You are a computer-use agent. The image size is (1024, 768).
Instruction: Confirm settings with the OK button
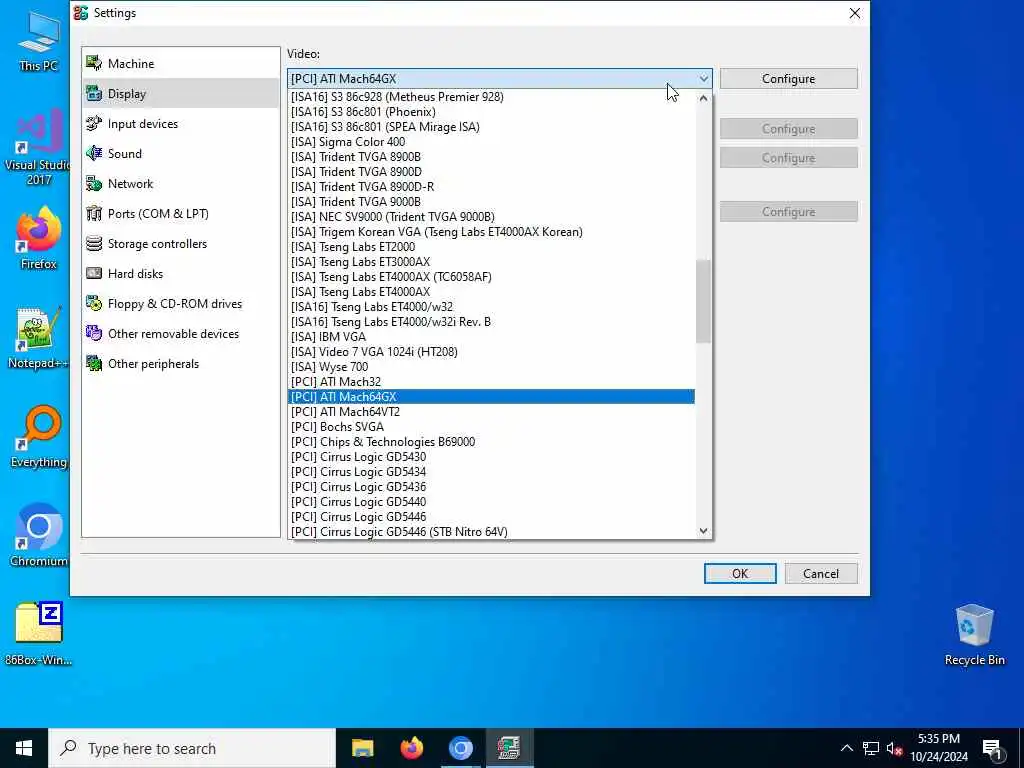(740, 573)
